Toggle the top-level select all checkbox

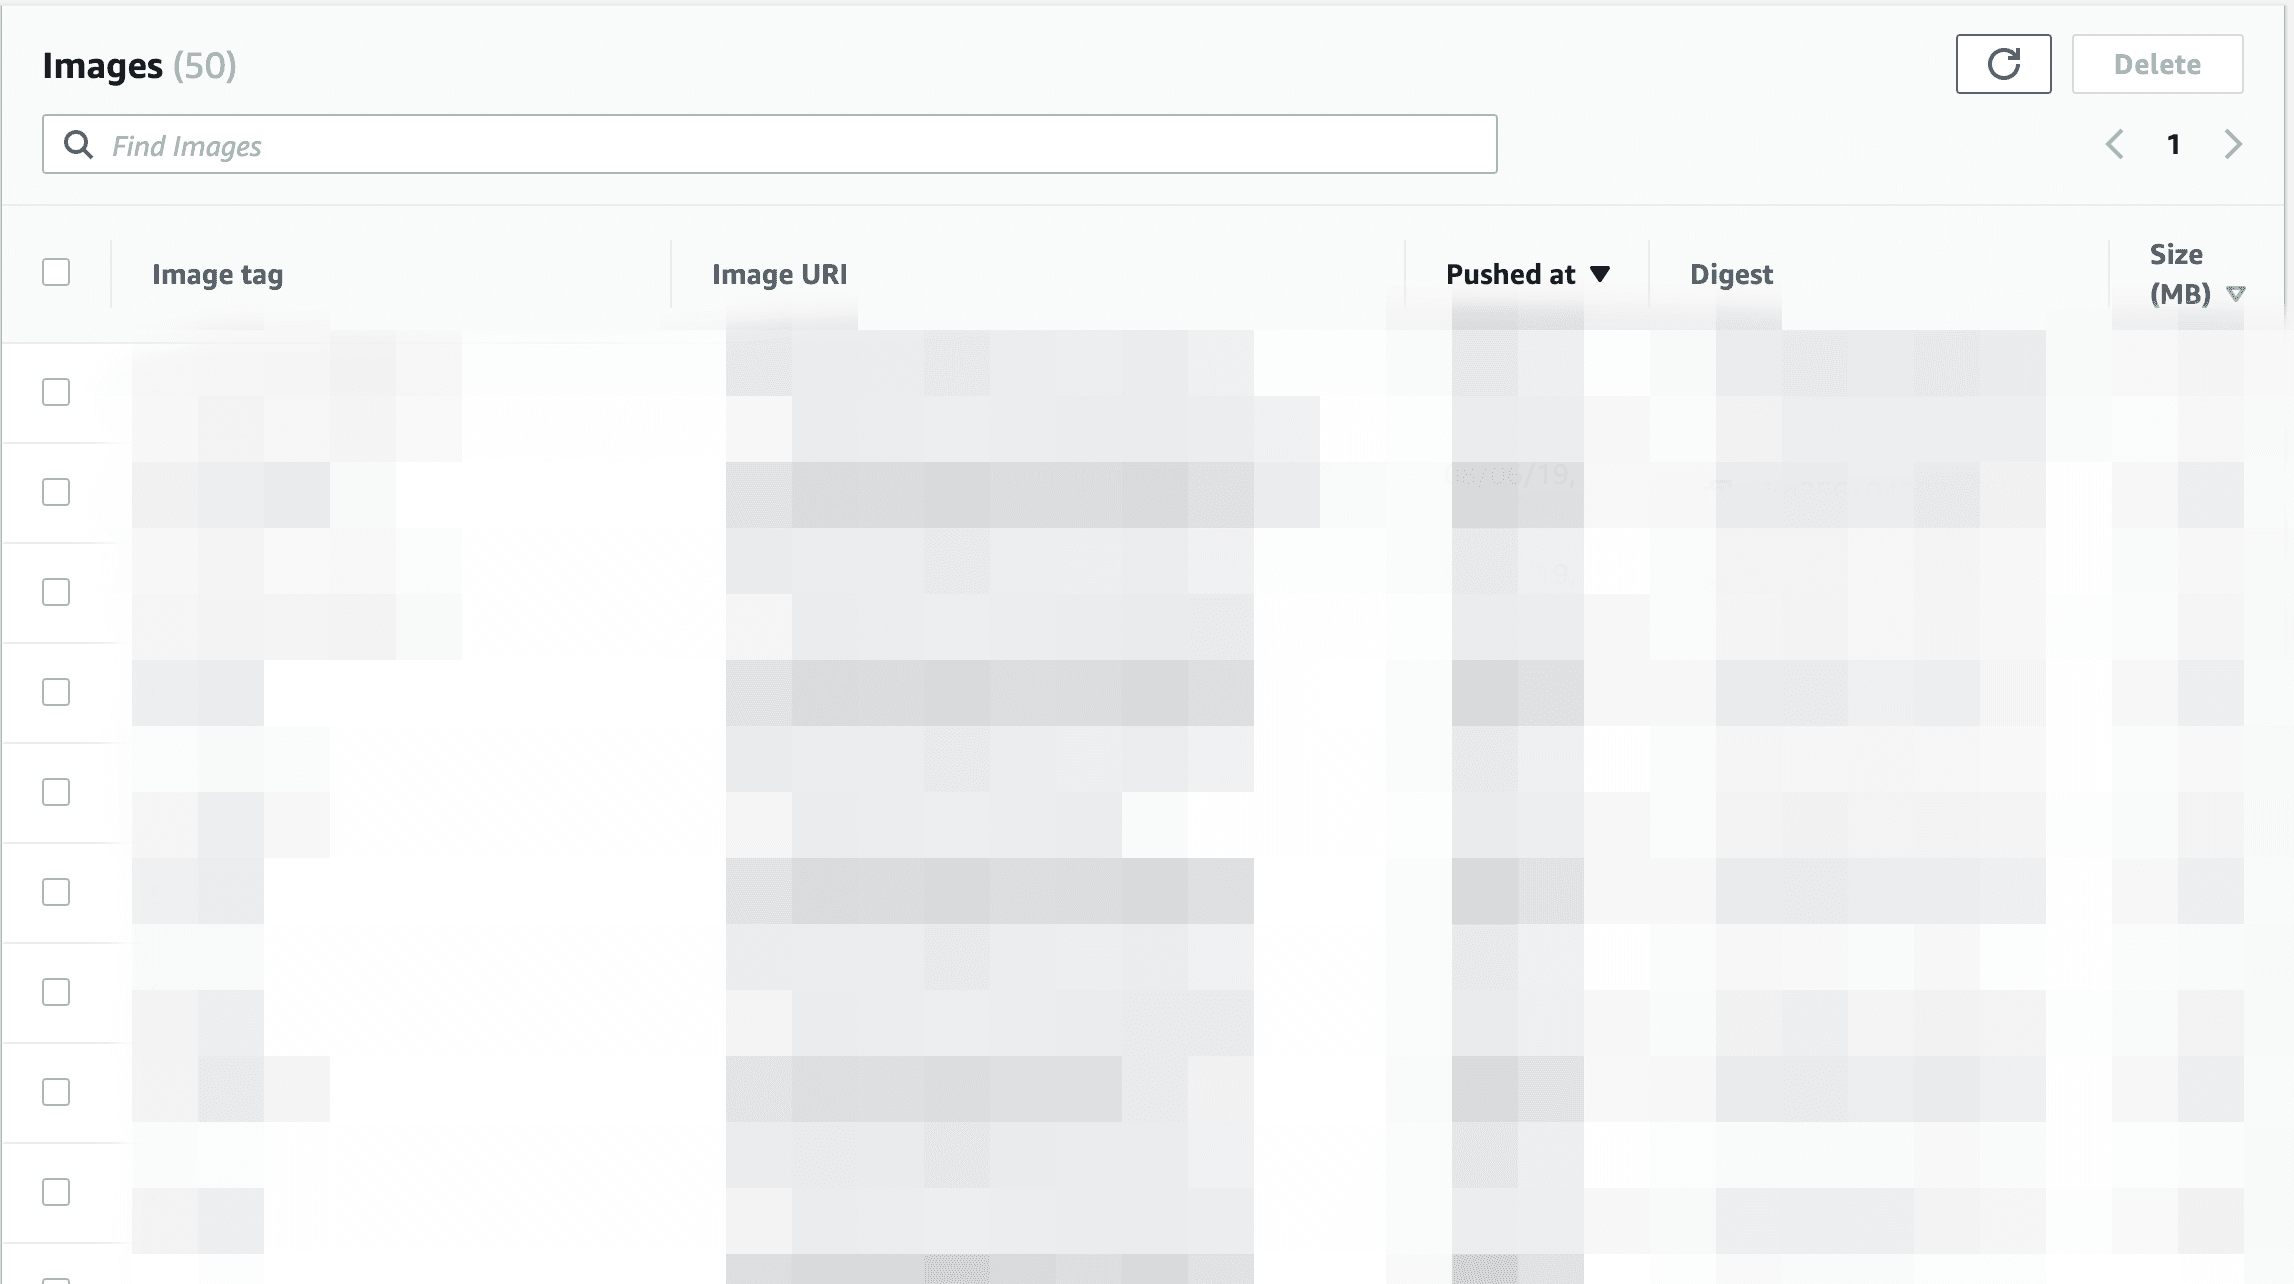pos(57,274)
